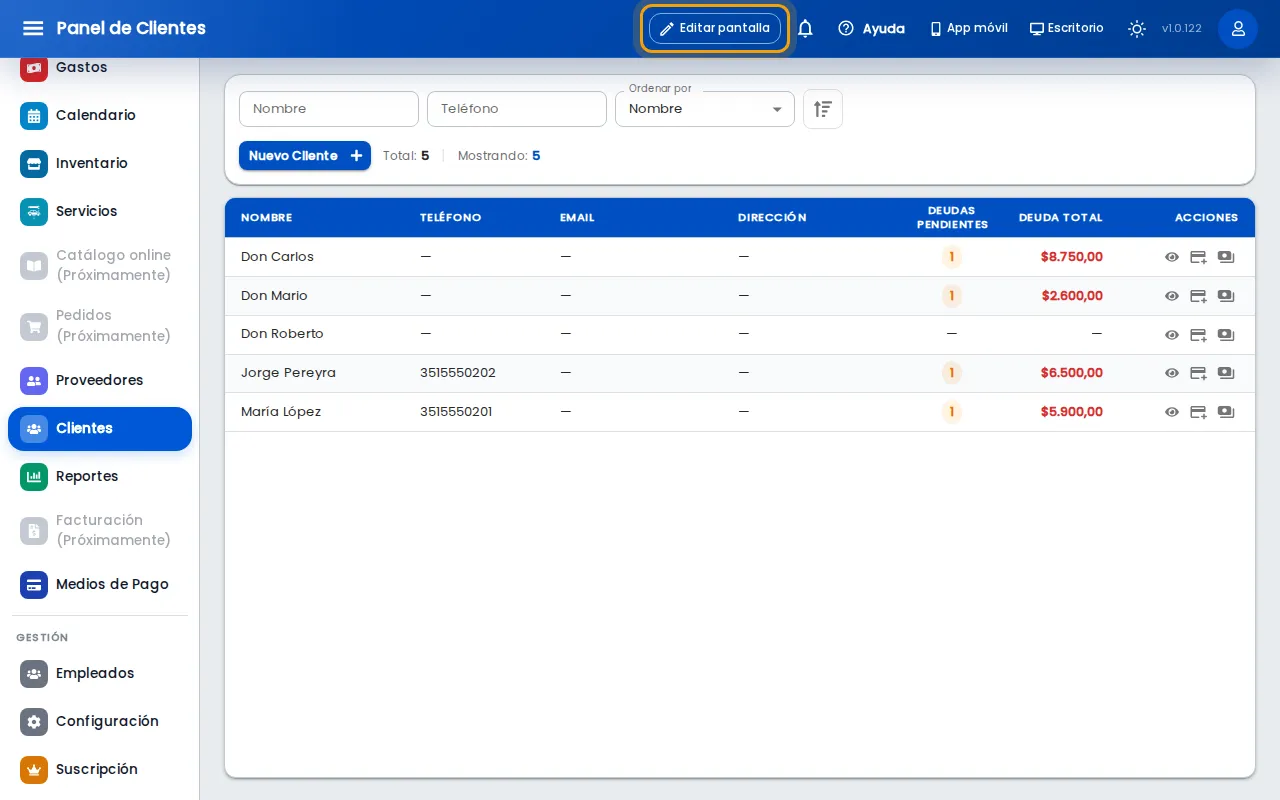The height and width of the screenshot is (800, 1280).
Task: Open App móvil link
Action: [968, 28]
